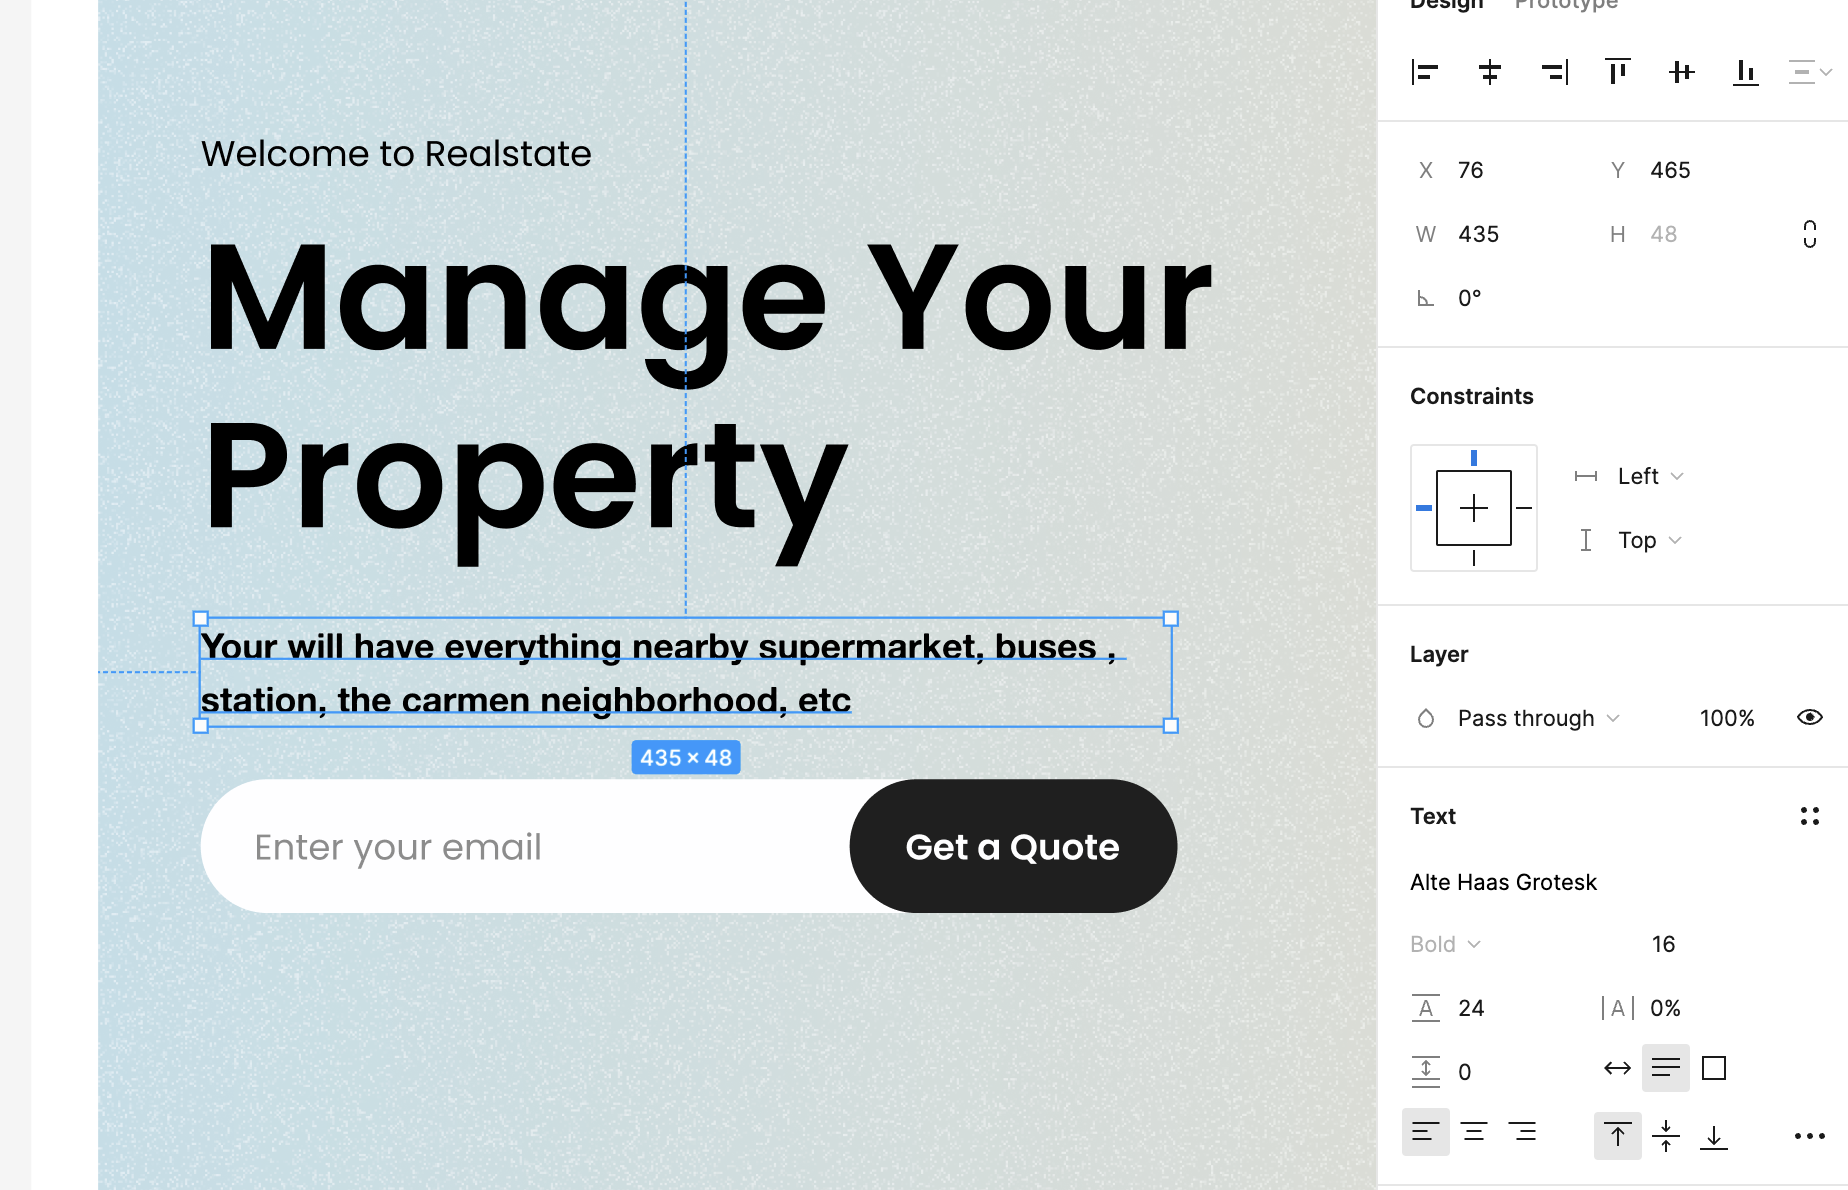Switch to the Prototype tab
The image size is (1848, 1190).
pyautogui.click(x=1565, y=5)
